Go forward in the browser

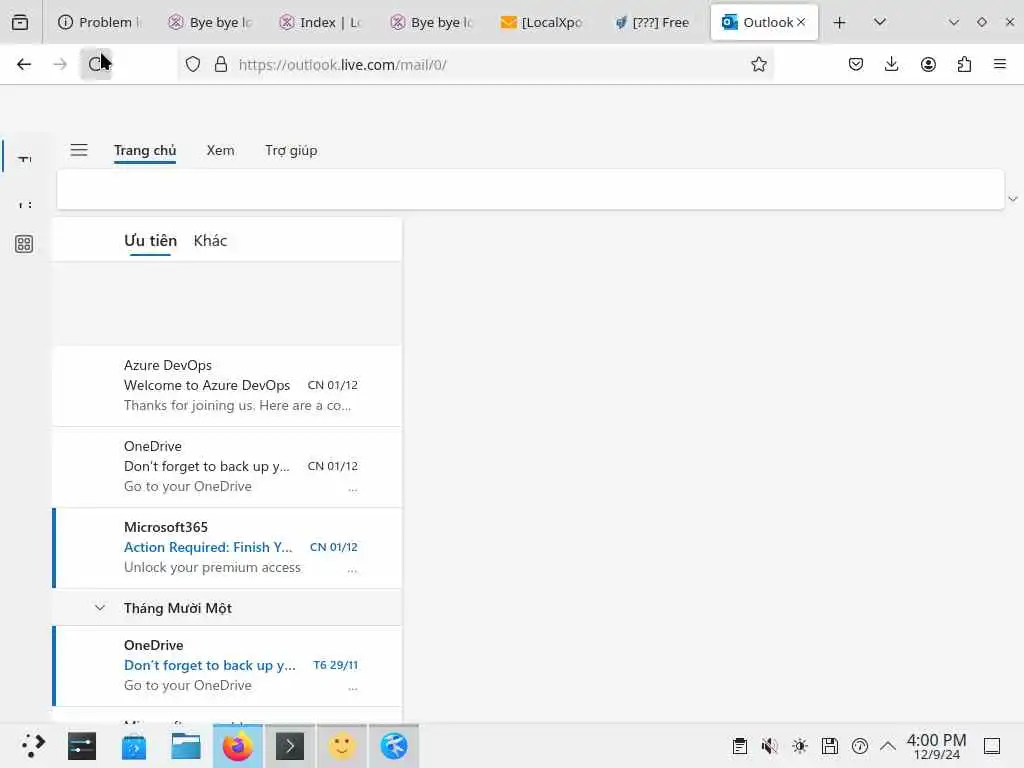(x=60, y=64)
